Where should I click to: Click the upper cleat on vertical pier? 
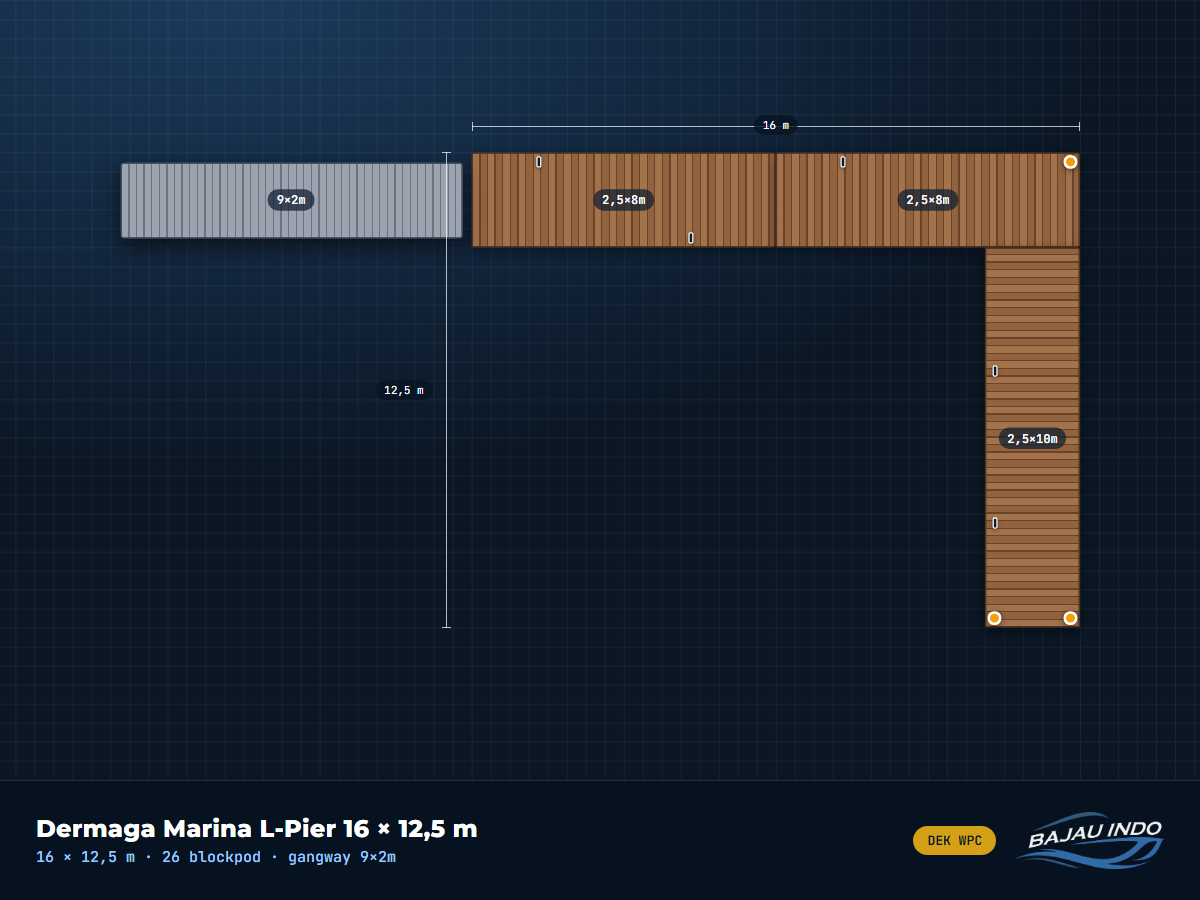tap(994, 371)
